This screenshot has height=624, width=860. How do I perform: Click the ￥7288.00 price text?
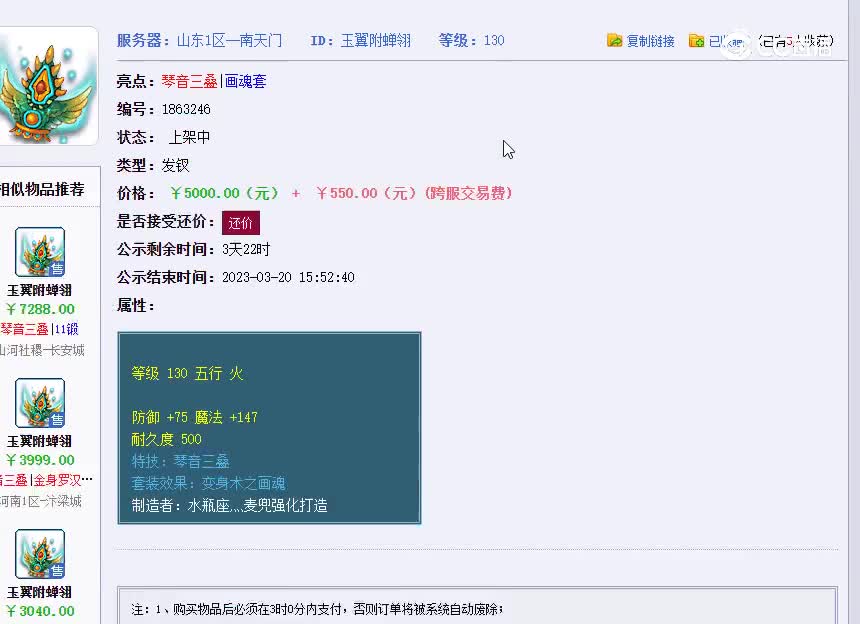pos(40,309)
